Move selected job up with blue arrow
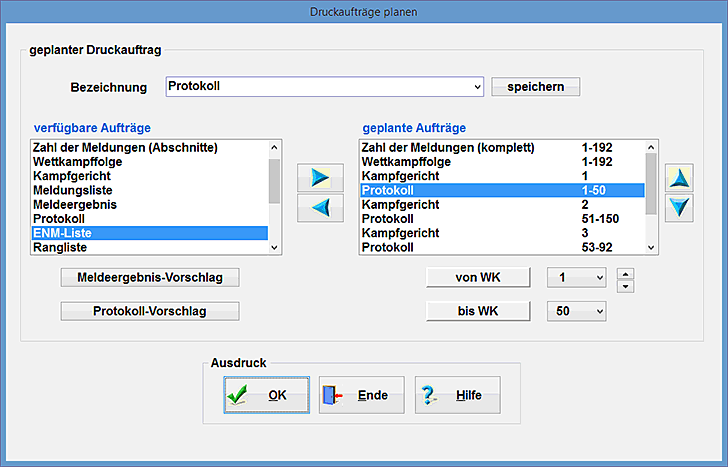 click(x=679, y=178)
